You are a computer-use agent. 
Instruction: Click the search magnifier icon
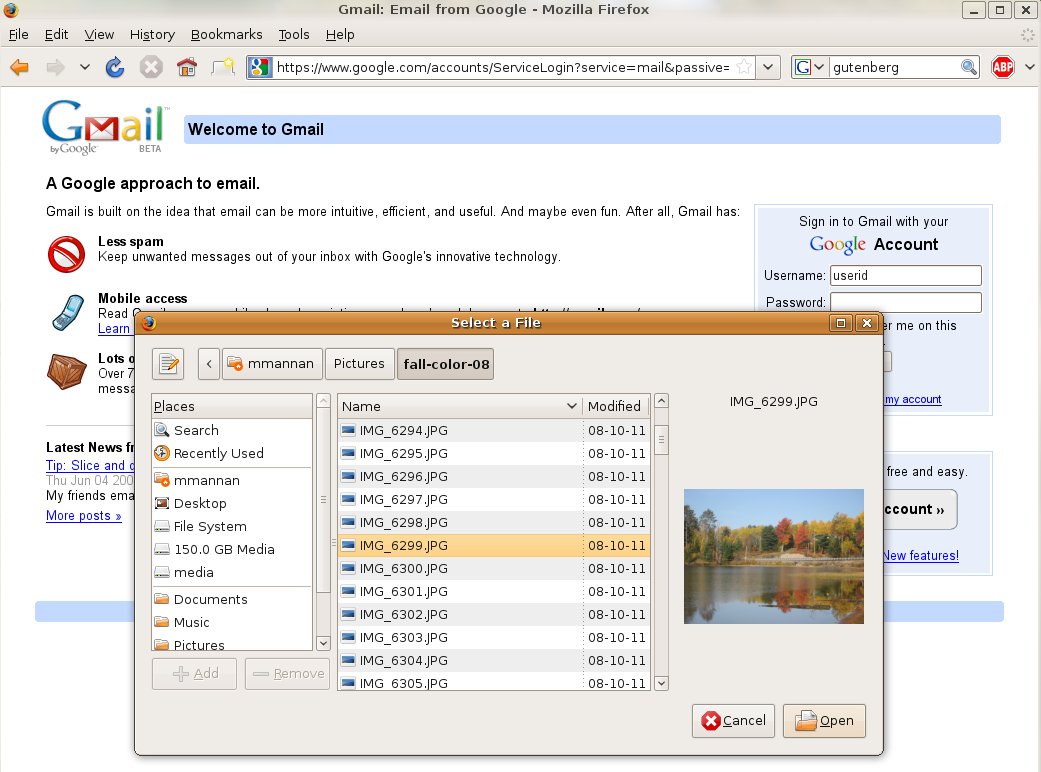(969, 67)
